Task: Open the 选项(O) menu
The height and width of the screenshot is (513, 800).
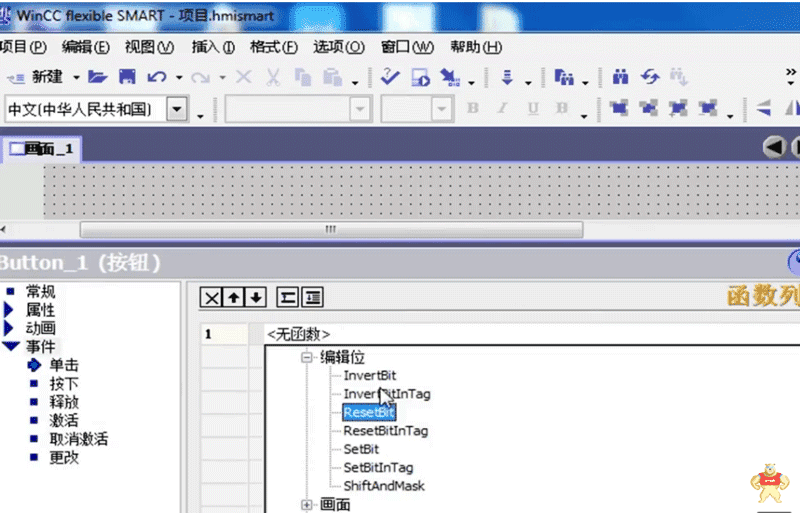Action: click(x=339, y=47)
